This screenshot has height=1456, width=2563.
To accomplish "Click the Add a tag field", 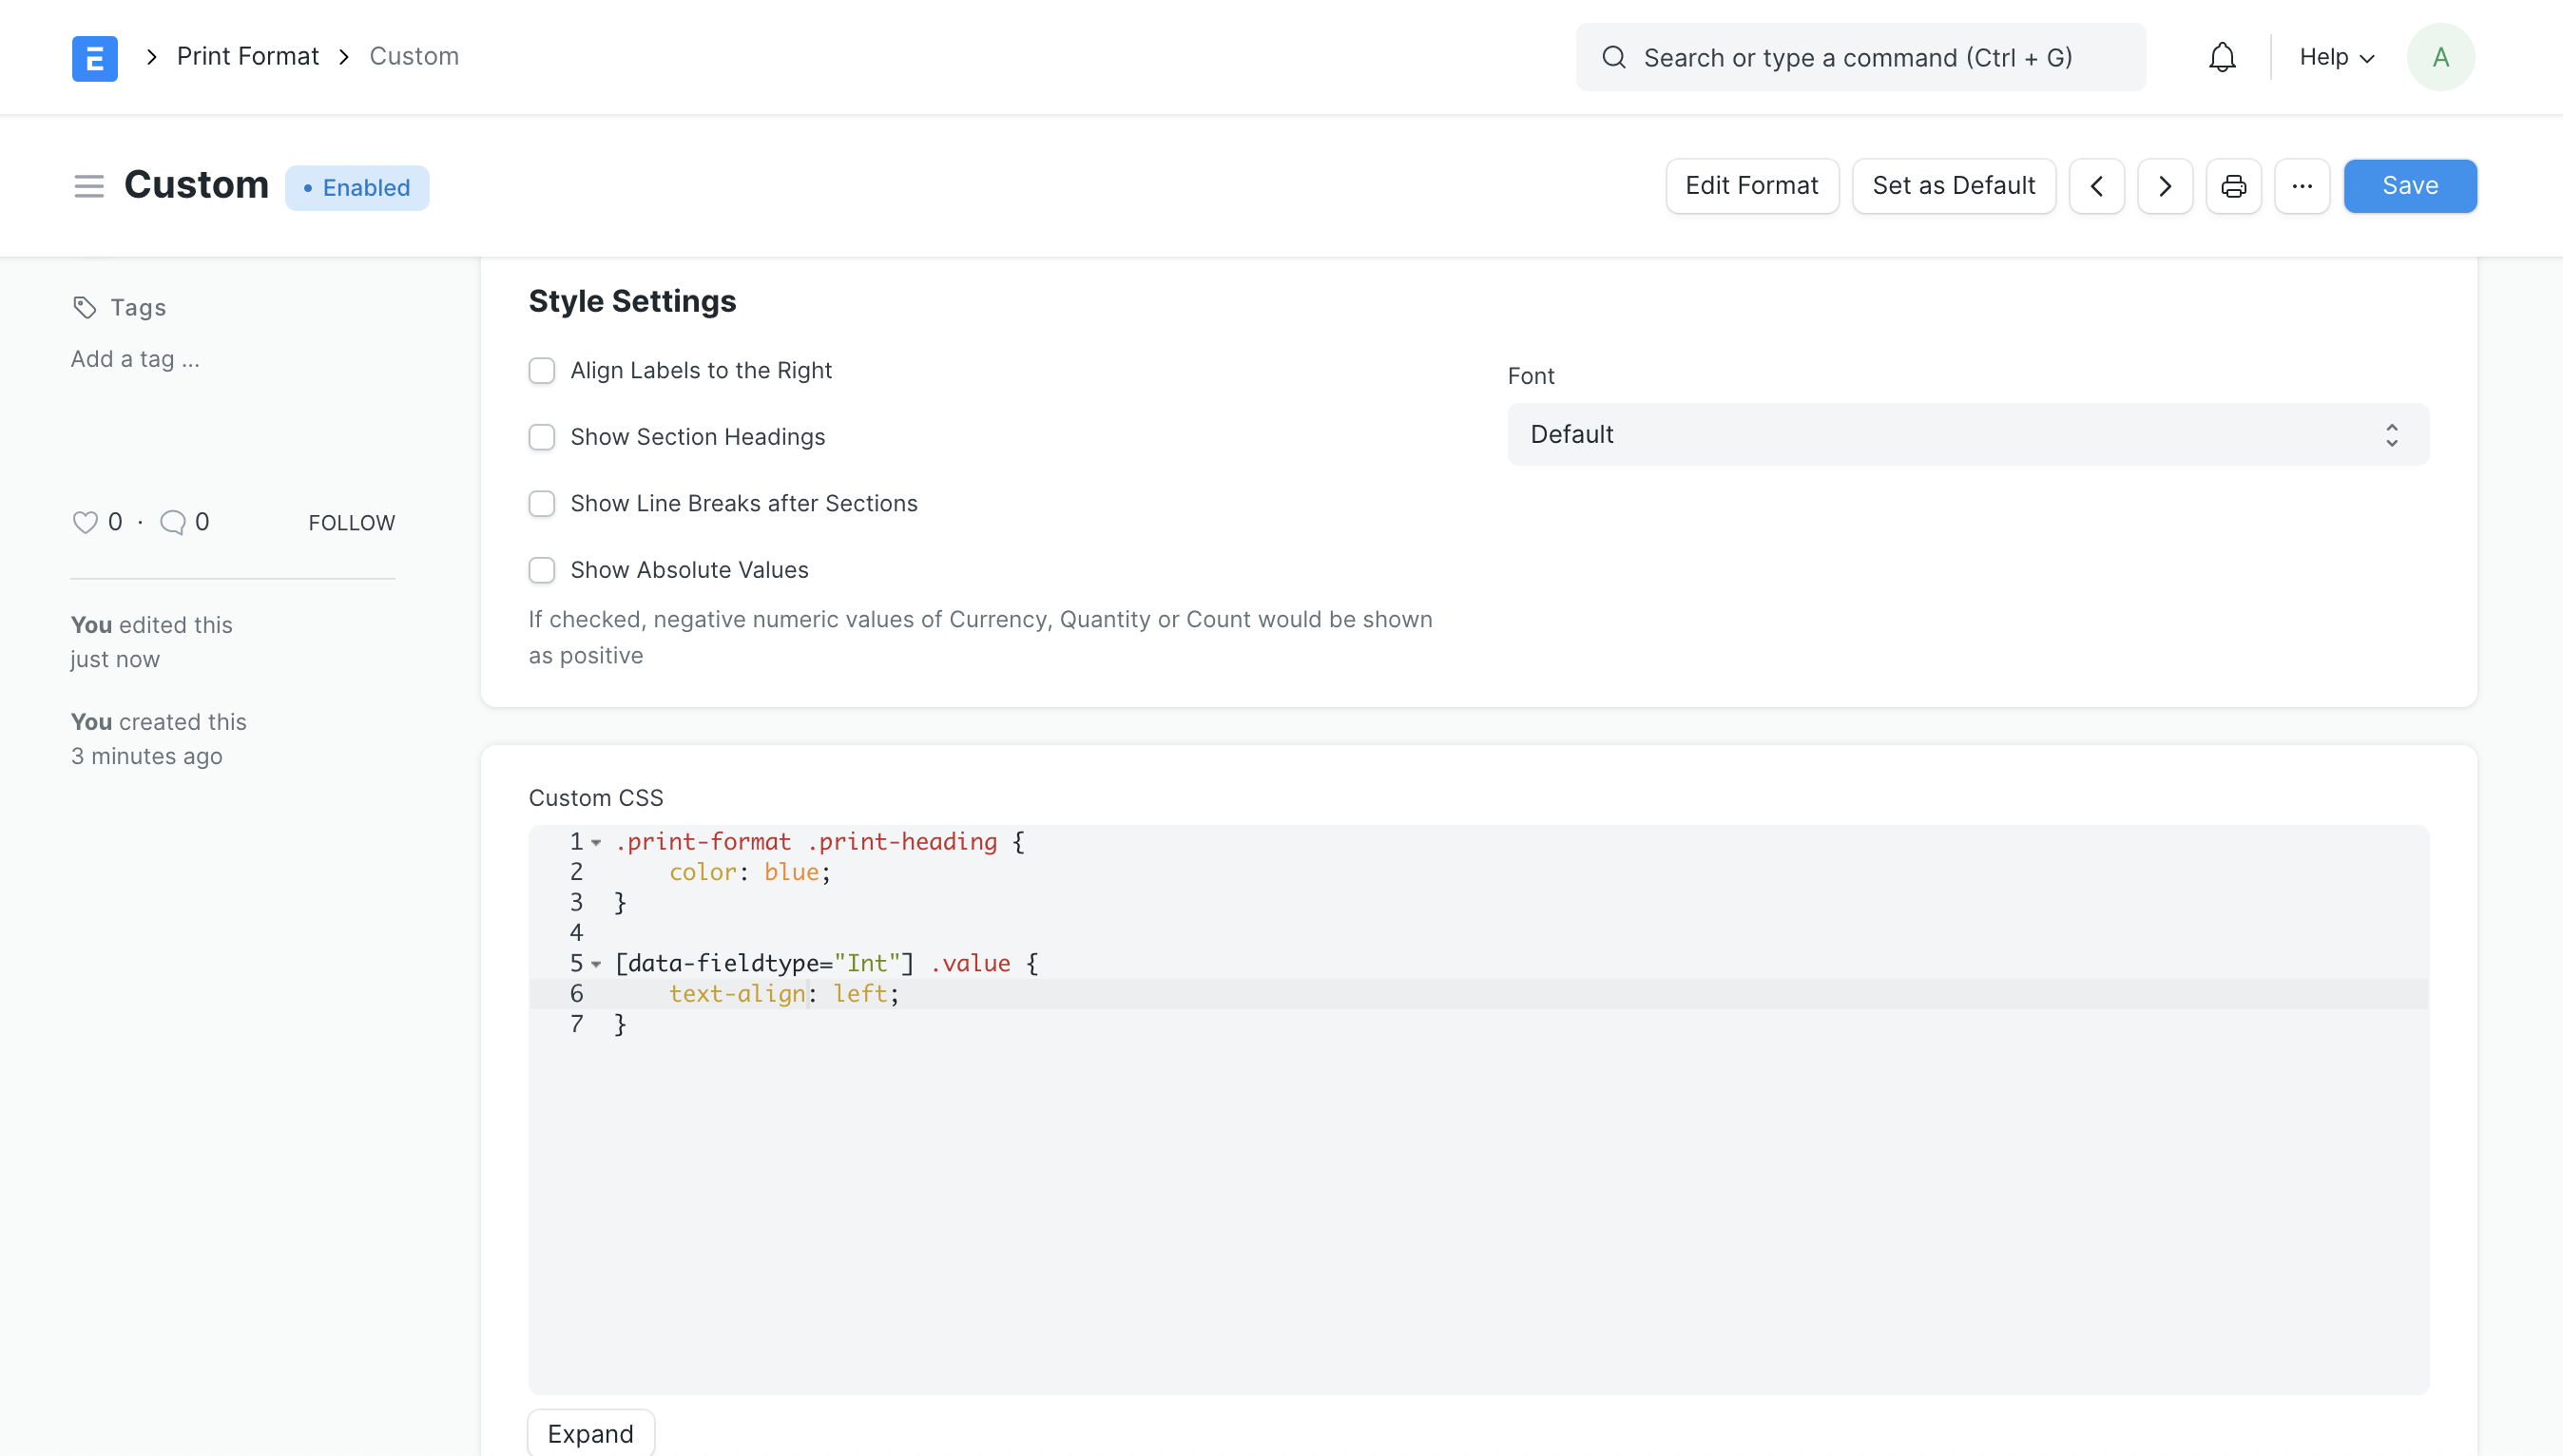I will click(134, 358).
